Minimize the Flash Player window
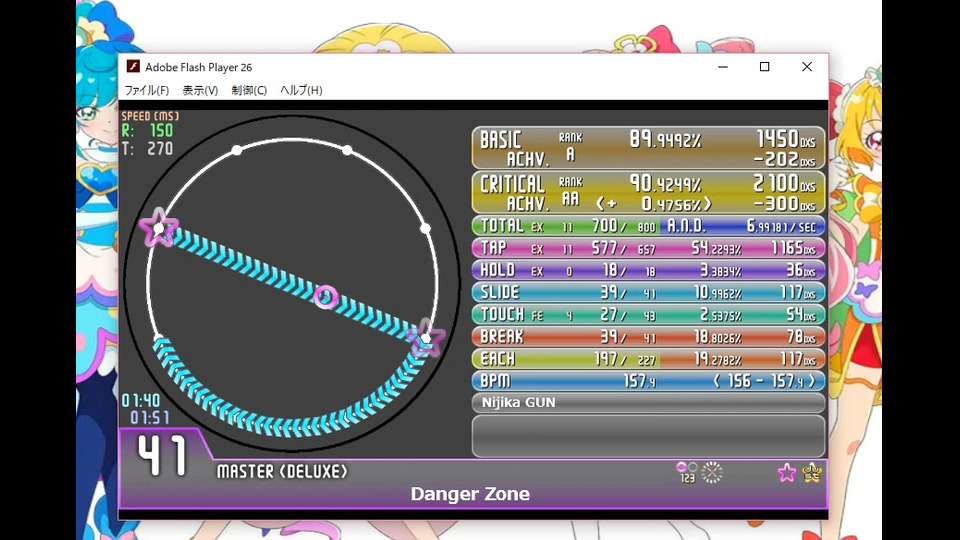 click(723, 67)
